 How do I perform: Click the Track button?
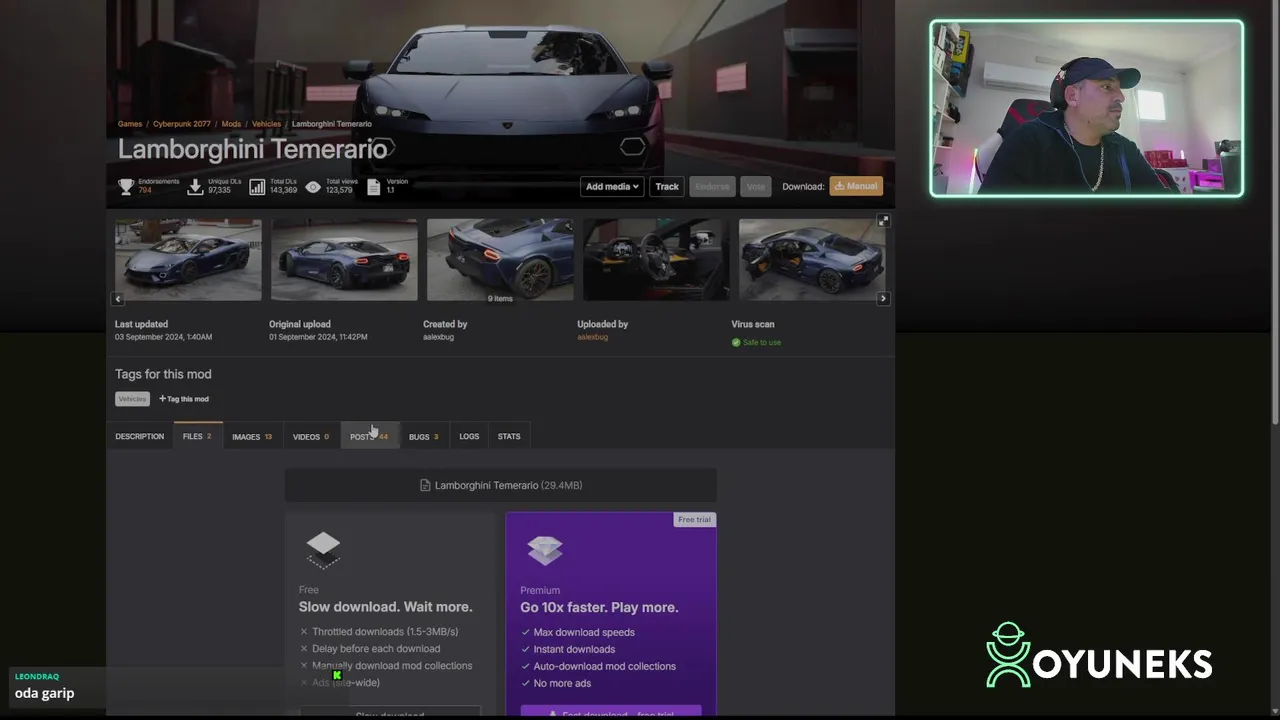pos(667,186)
